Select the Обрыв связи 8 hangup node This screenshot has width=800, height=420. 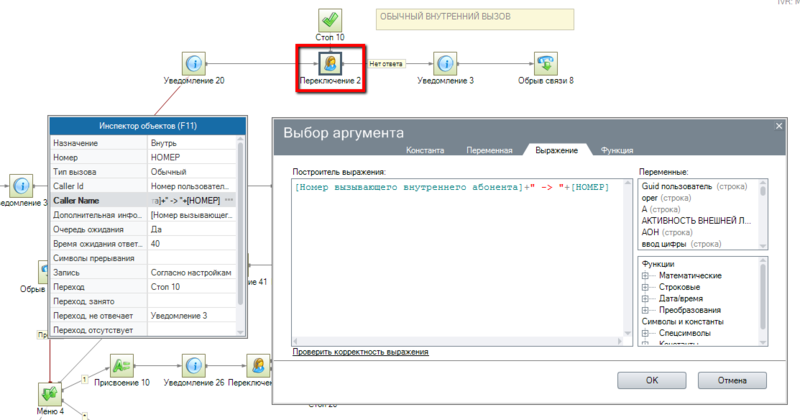[546, 64]
